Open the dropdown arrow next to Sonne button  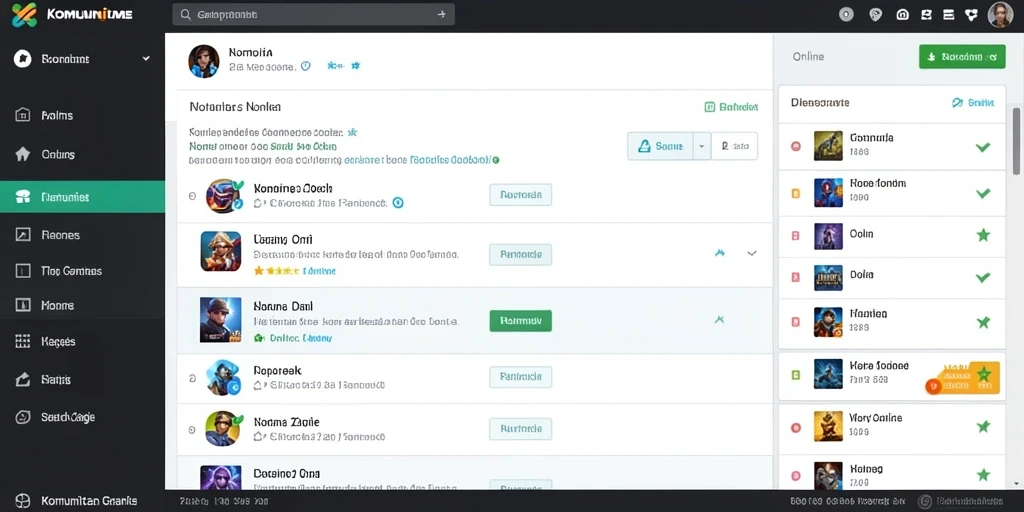click(701, 146)
